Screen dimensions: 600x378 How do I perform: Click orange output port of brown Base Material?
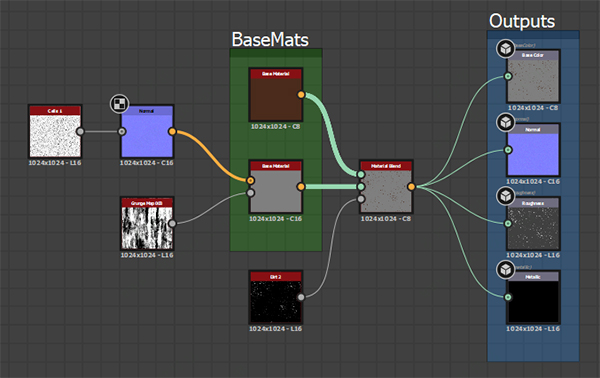click(x=301, y=94)
